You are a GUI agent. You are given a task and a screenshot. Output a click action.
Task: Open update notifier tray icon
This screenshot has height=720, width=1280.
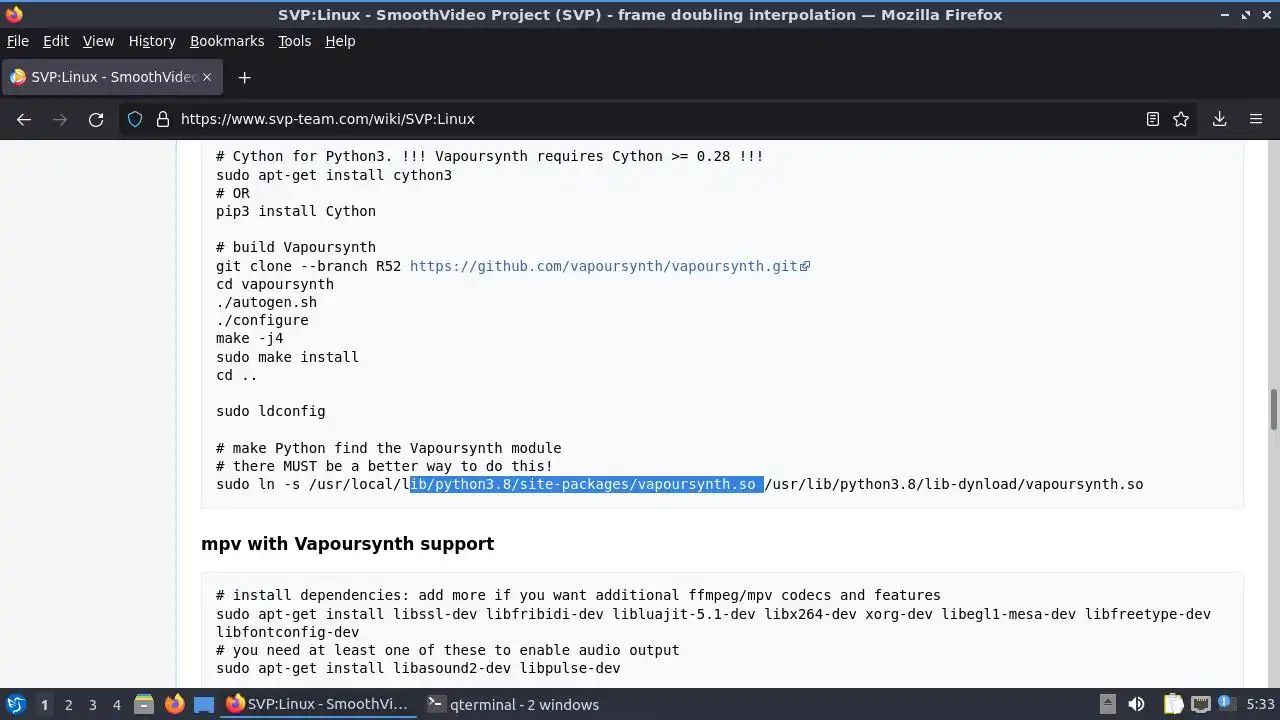[1228, 705]
